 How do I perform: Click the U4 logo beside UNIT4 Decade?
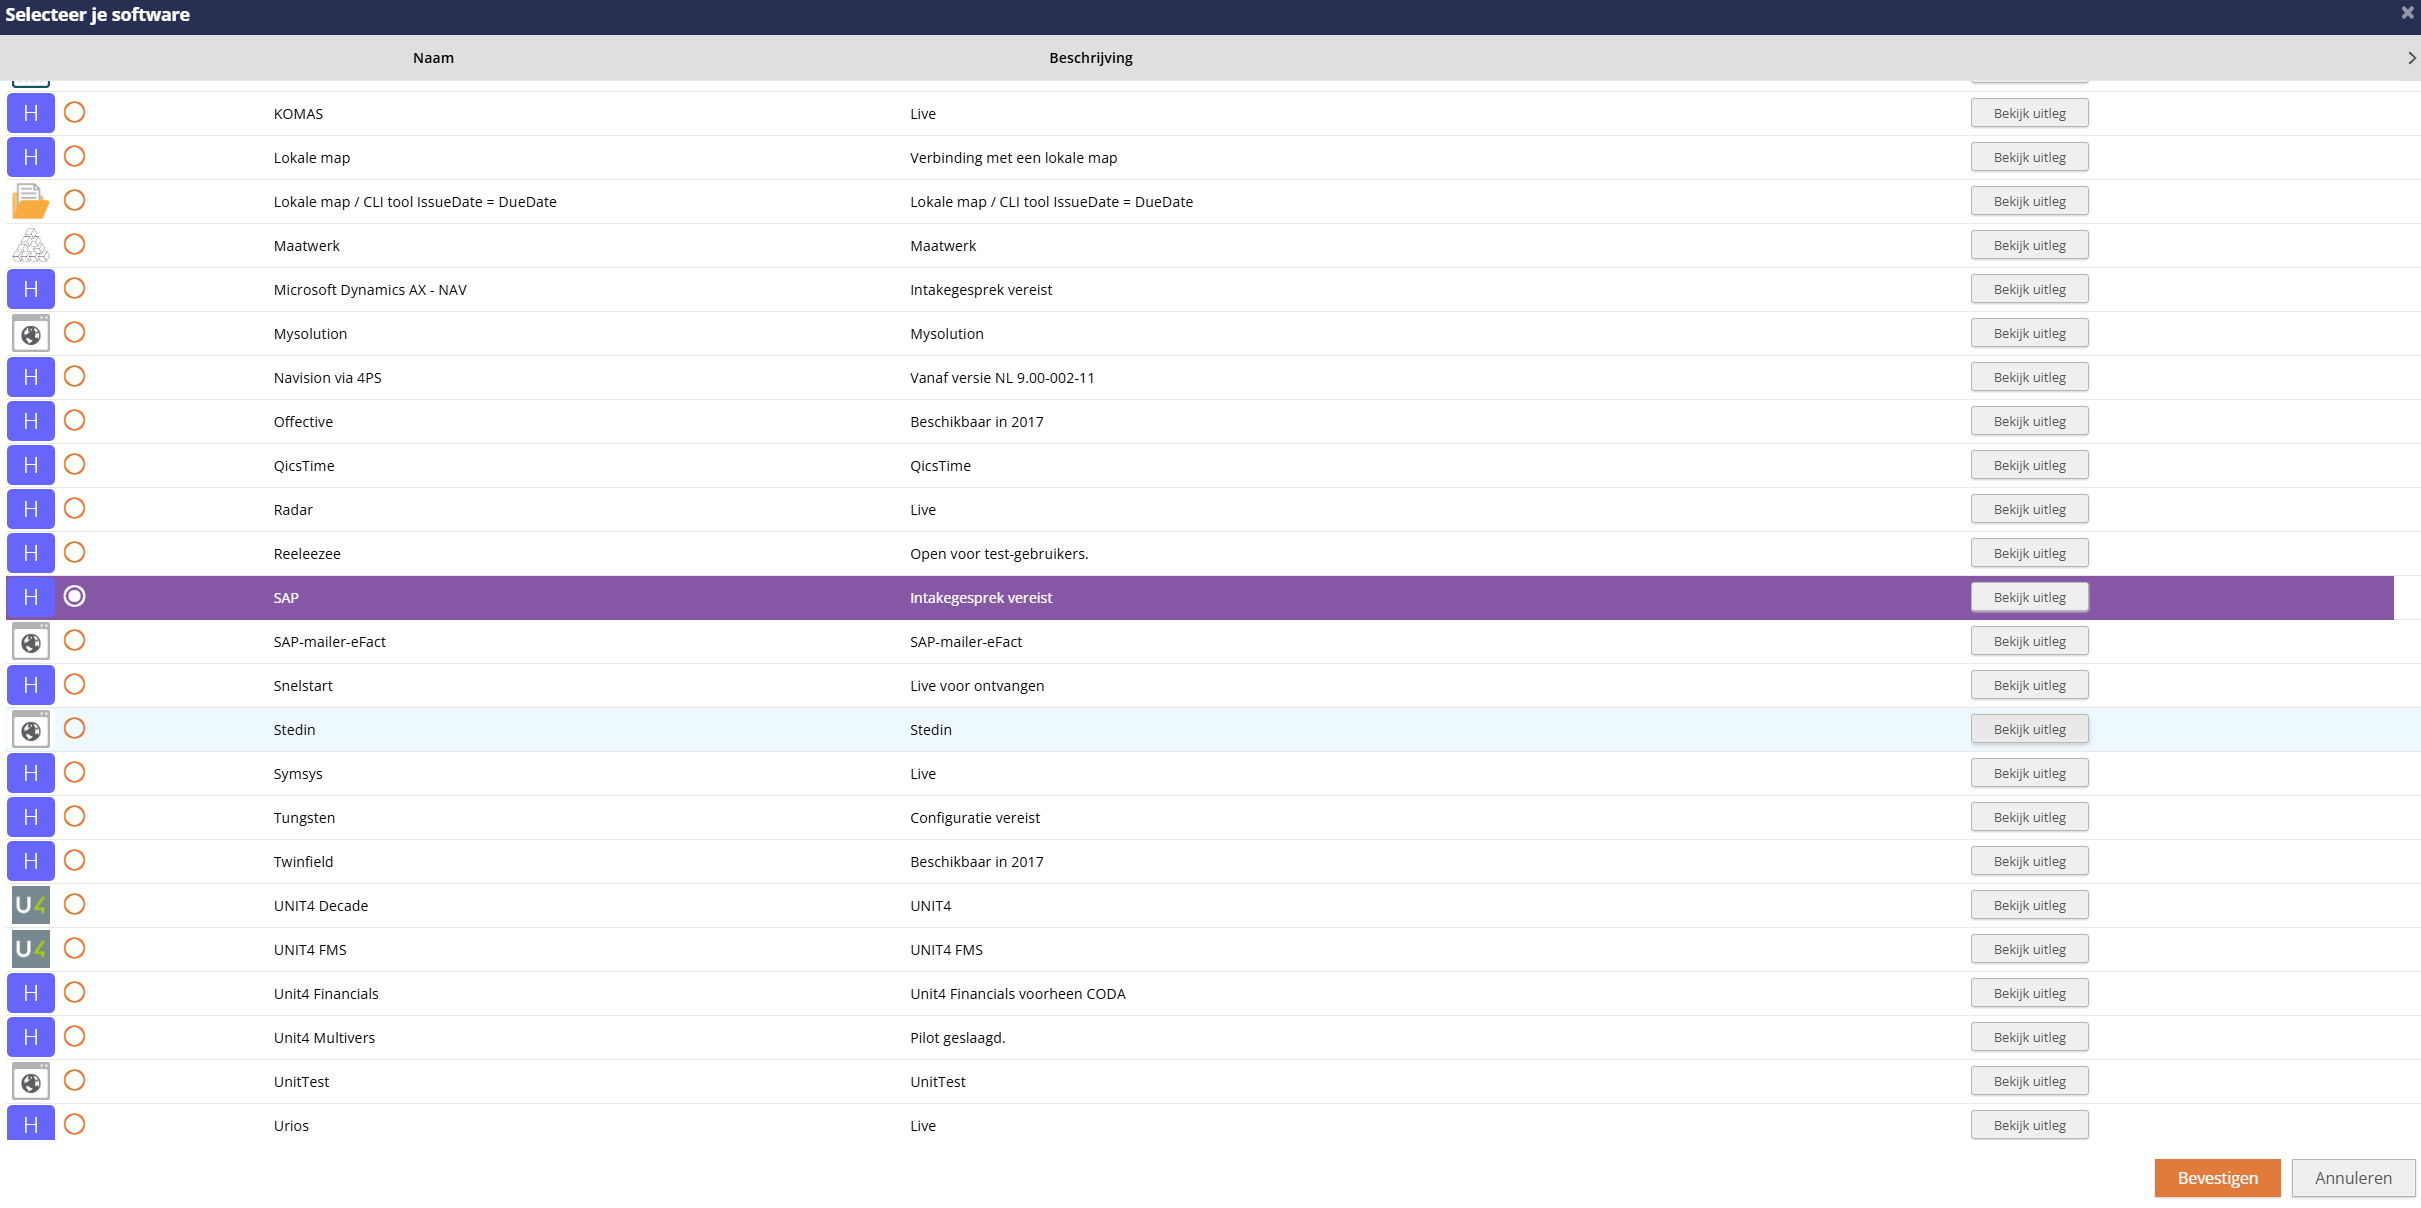point(31,905)
